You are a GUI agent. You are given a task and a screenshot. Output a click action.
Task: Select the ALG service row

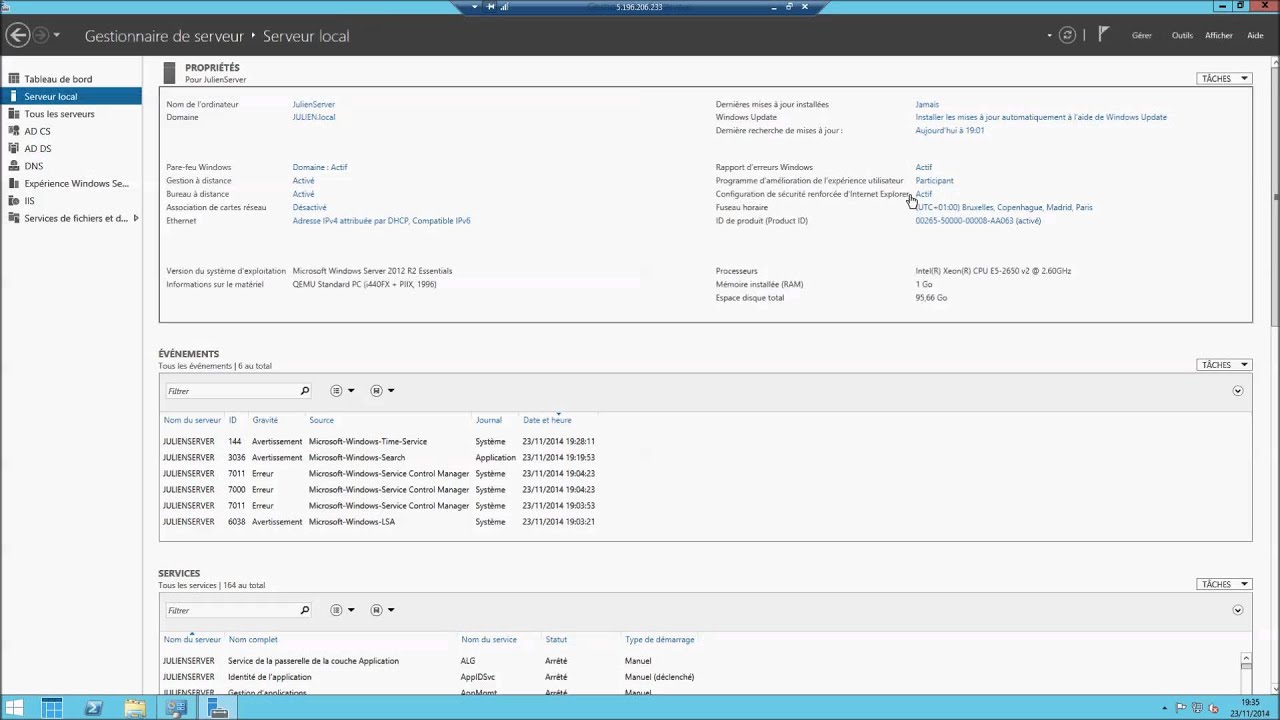pos(700,661)
